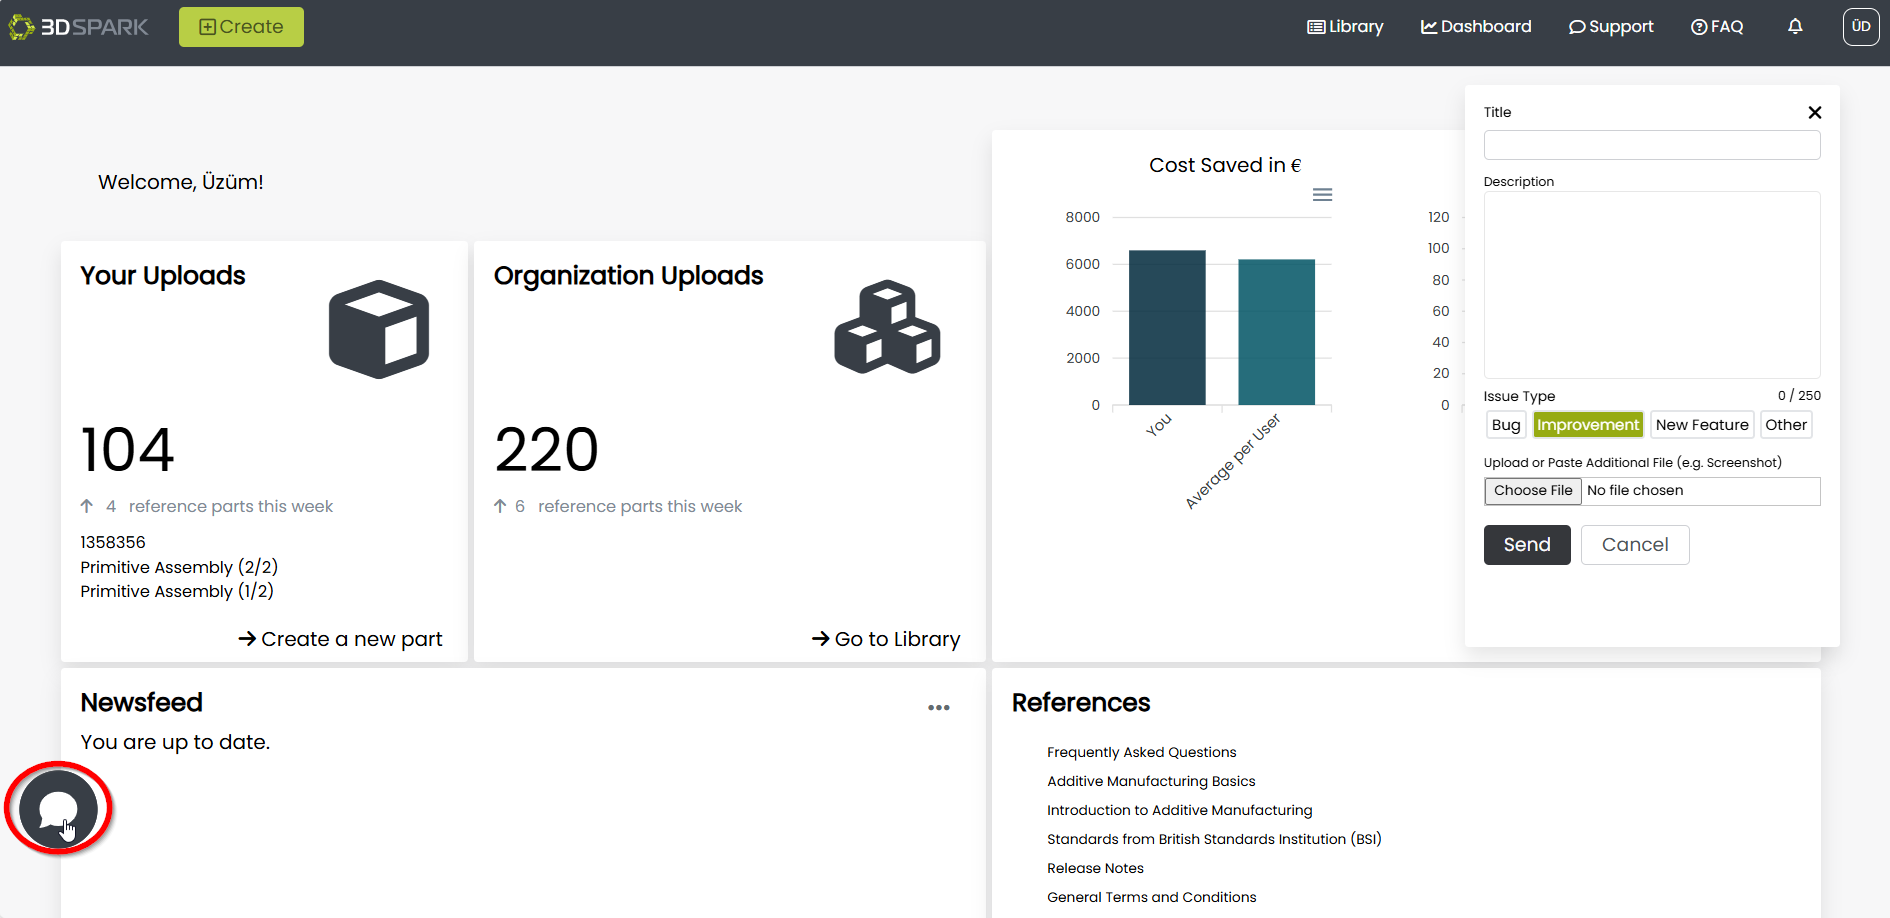Select the Improvement issue type
Viewport: 1890px width, 918px height.
(x=1587, y=425)
